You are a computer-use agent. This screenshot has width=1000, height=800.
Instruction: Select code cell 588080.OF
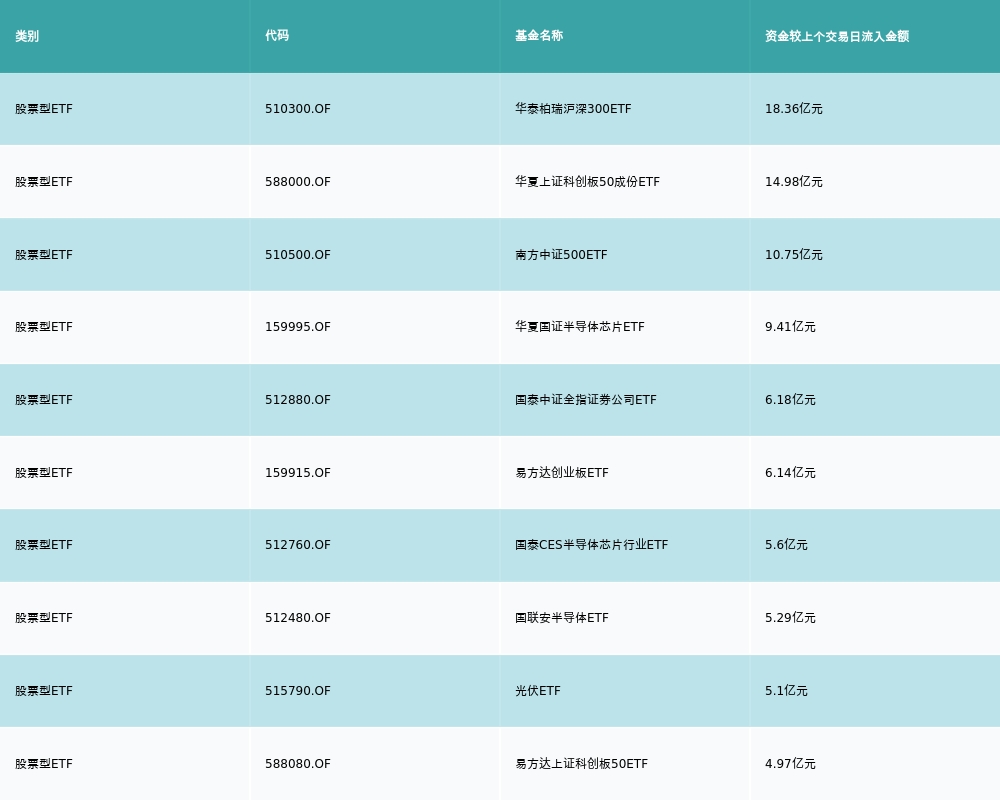click(298, 764)
